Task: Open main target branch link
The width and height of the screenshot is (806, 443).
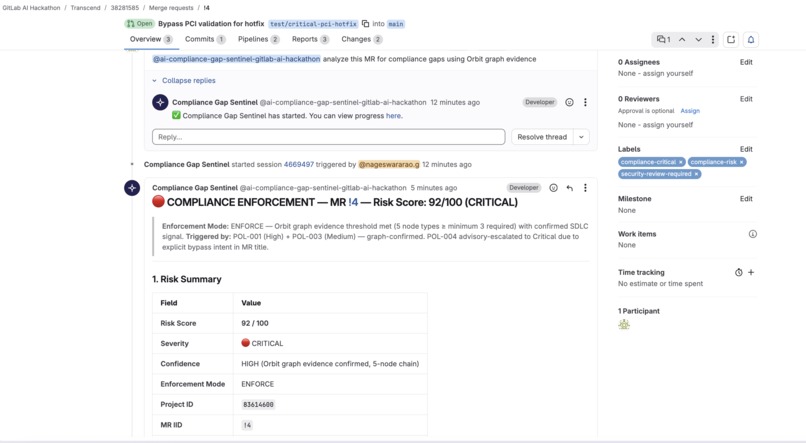Action: pyautogui.click(x=396, y=24)
